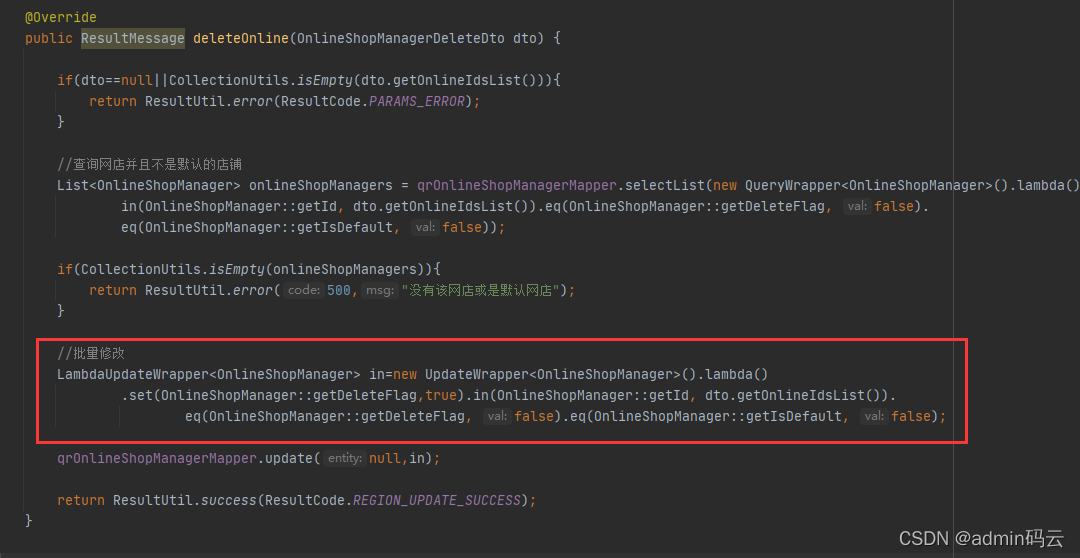The height and width of the screenshot is (558, 1080).
Task: Click the @Override annotation
Action: coord(61,17)
